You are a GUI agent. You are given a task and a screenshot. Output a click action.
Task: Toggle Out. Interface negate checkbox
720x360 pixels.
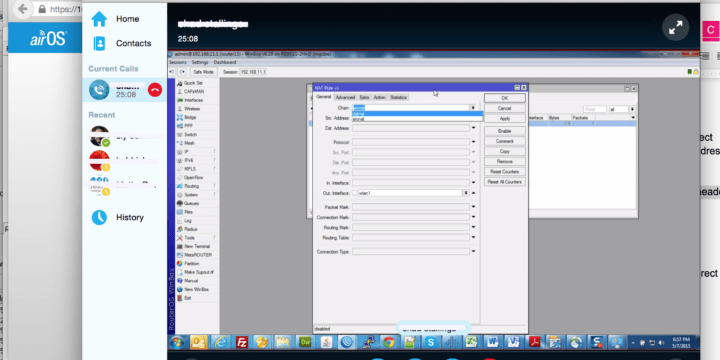pos(354,193)
